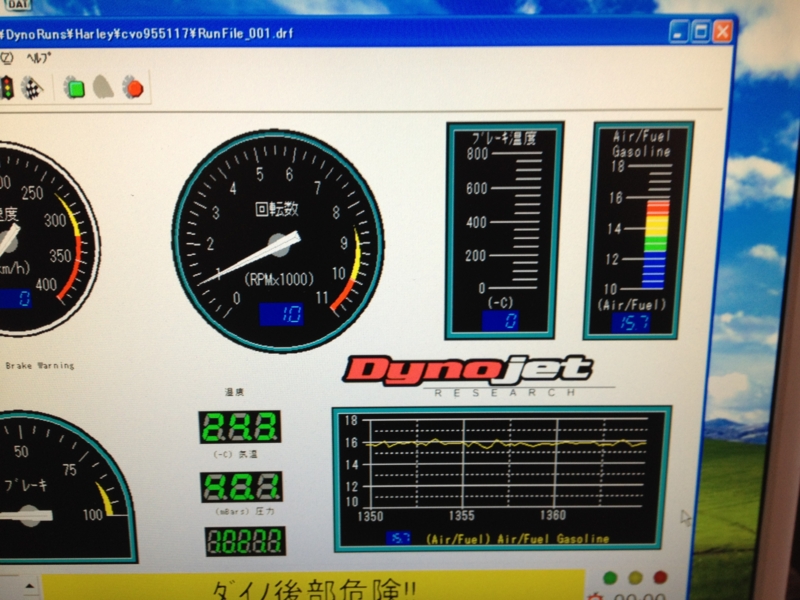The width and height of the screenshot is (800, 600).
Task: Click the traffic light toolbar icon
Action: pyautogui.click(x=7, y=88)
